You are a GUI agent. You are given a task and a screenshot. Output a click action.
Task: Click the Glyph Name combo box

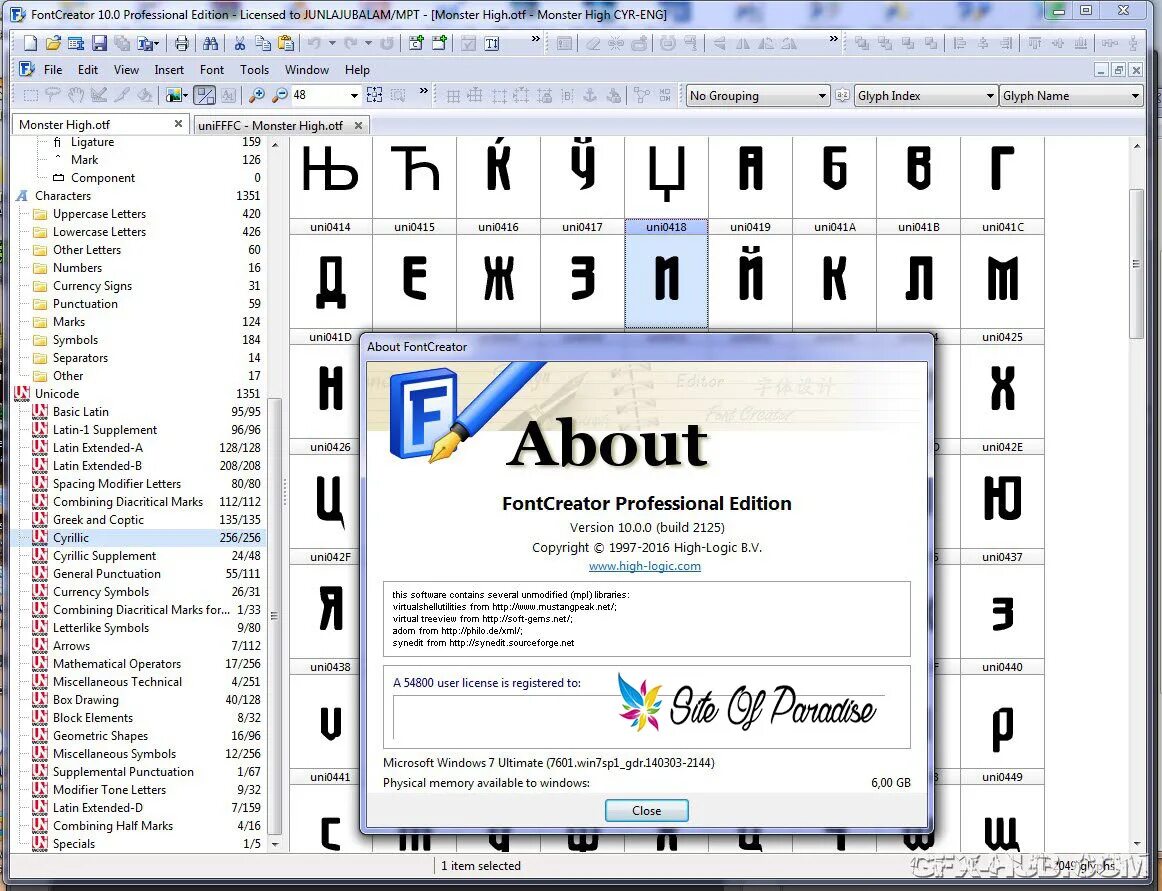[1070, 95]
